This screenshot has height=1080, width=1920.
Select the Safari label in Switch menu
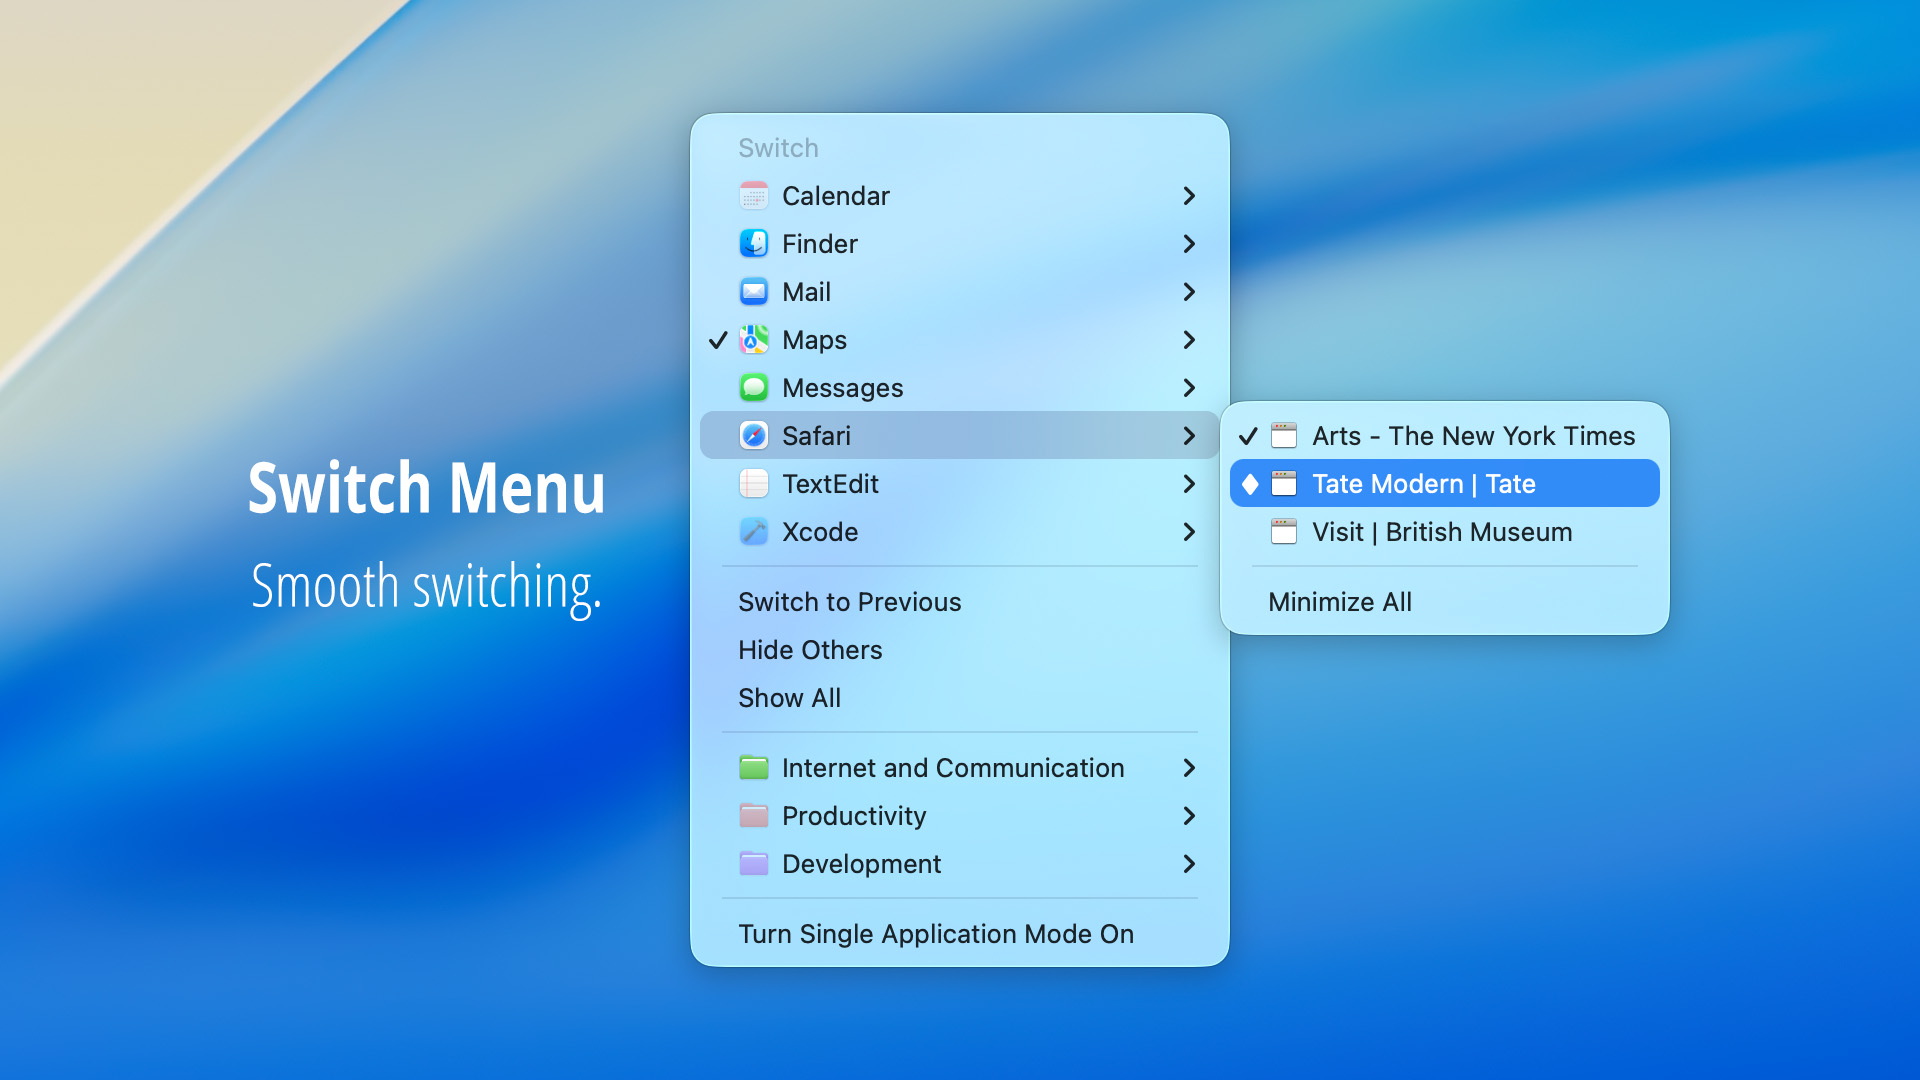pyautogui.click(x=817, y=436)
